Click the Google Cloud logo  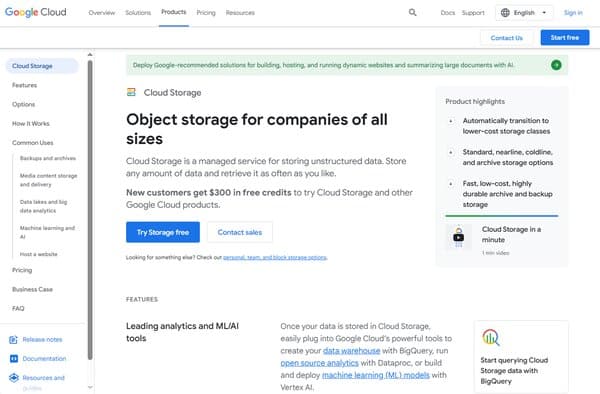coord(36,12)
